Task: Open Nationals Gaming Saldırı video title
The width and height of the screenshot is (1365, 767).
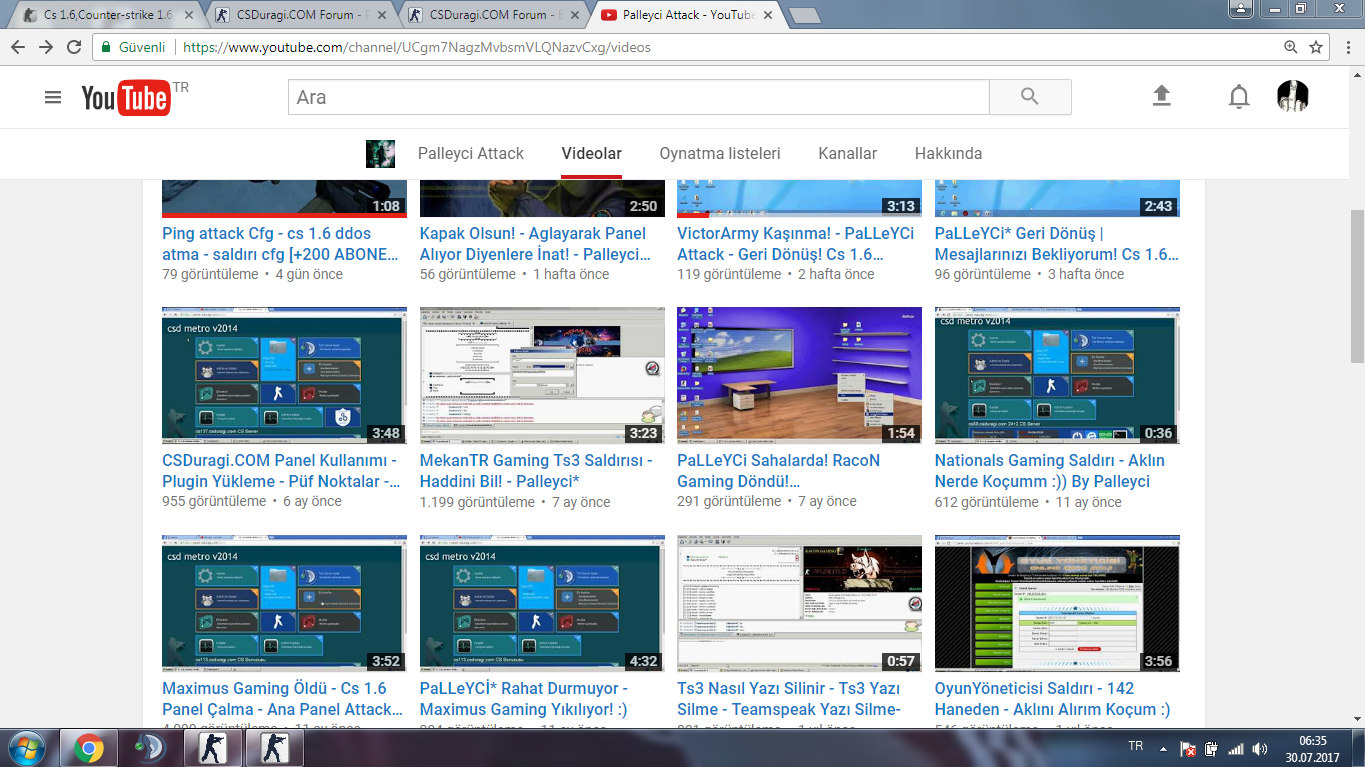Action: pos(1050,471)
